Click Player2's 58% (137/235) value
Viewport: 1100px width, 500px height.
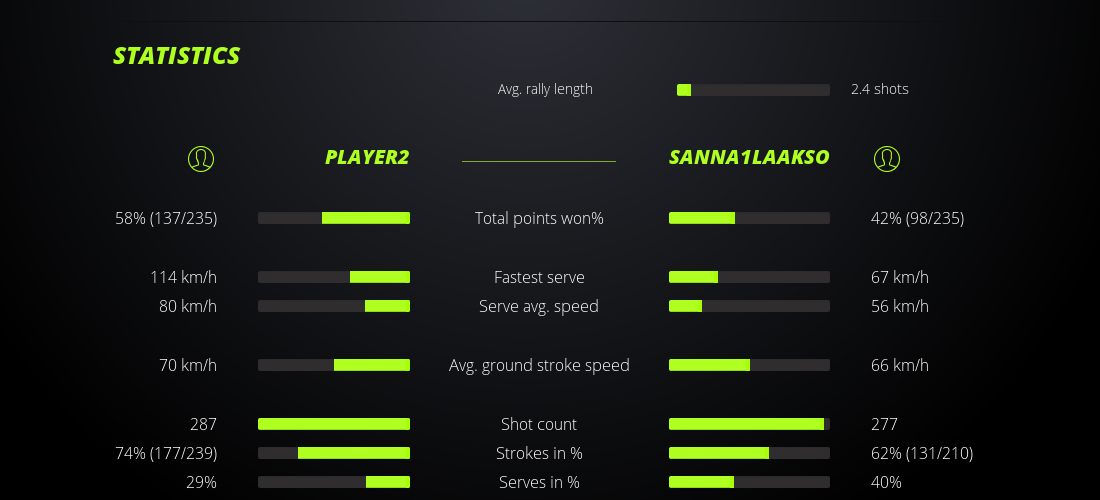[167, 218]
